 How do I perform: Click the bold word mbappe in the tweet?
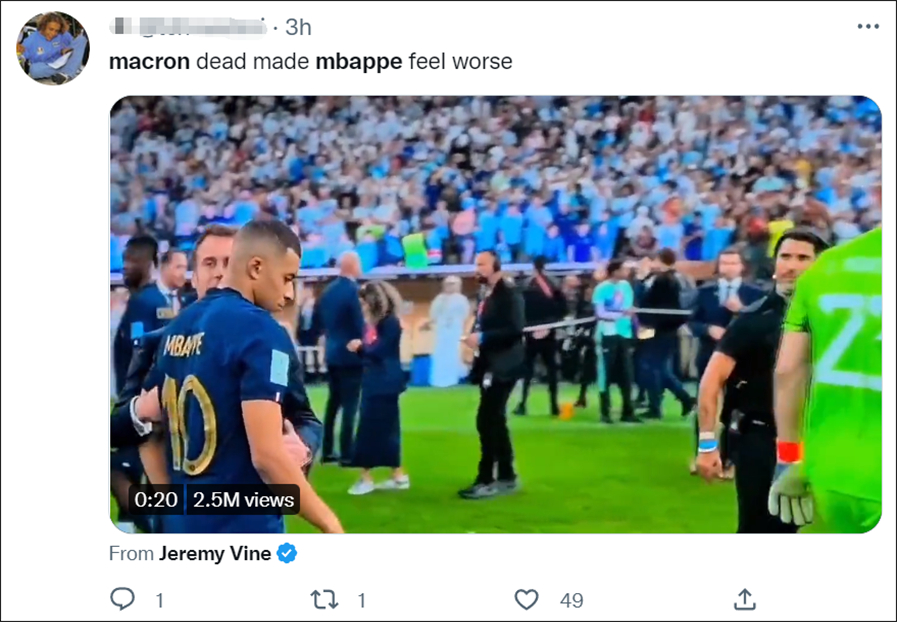click(x=358, y=61)
